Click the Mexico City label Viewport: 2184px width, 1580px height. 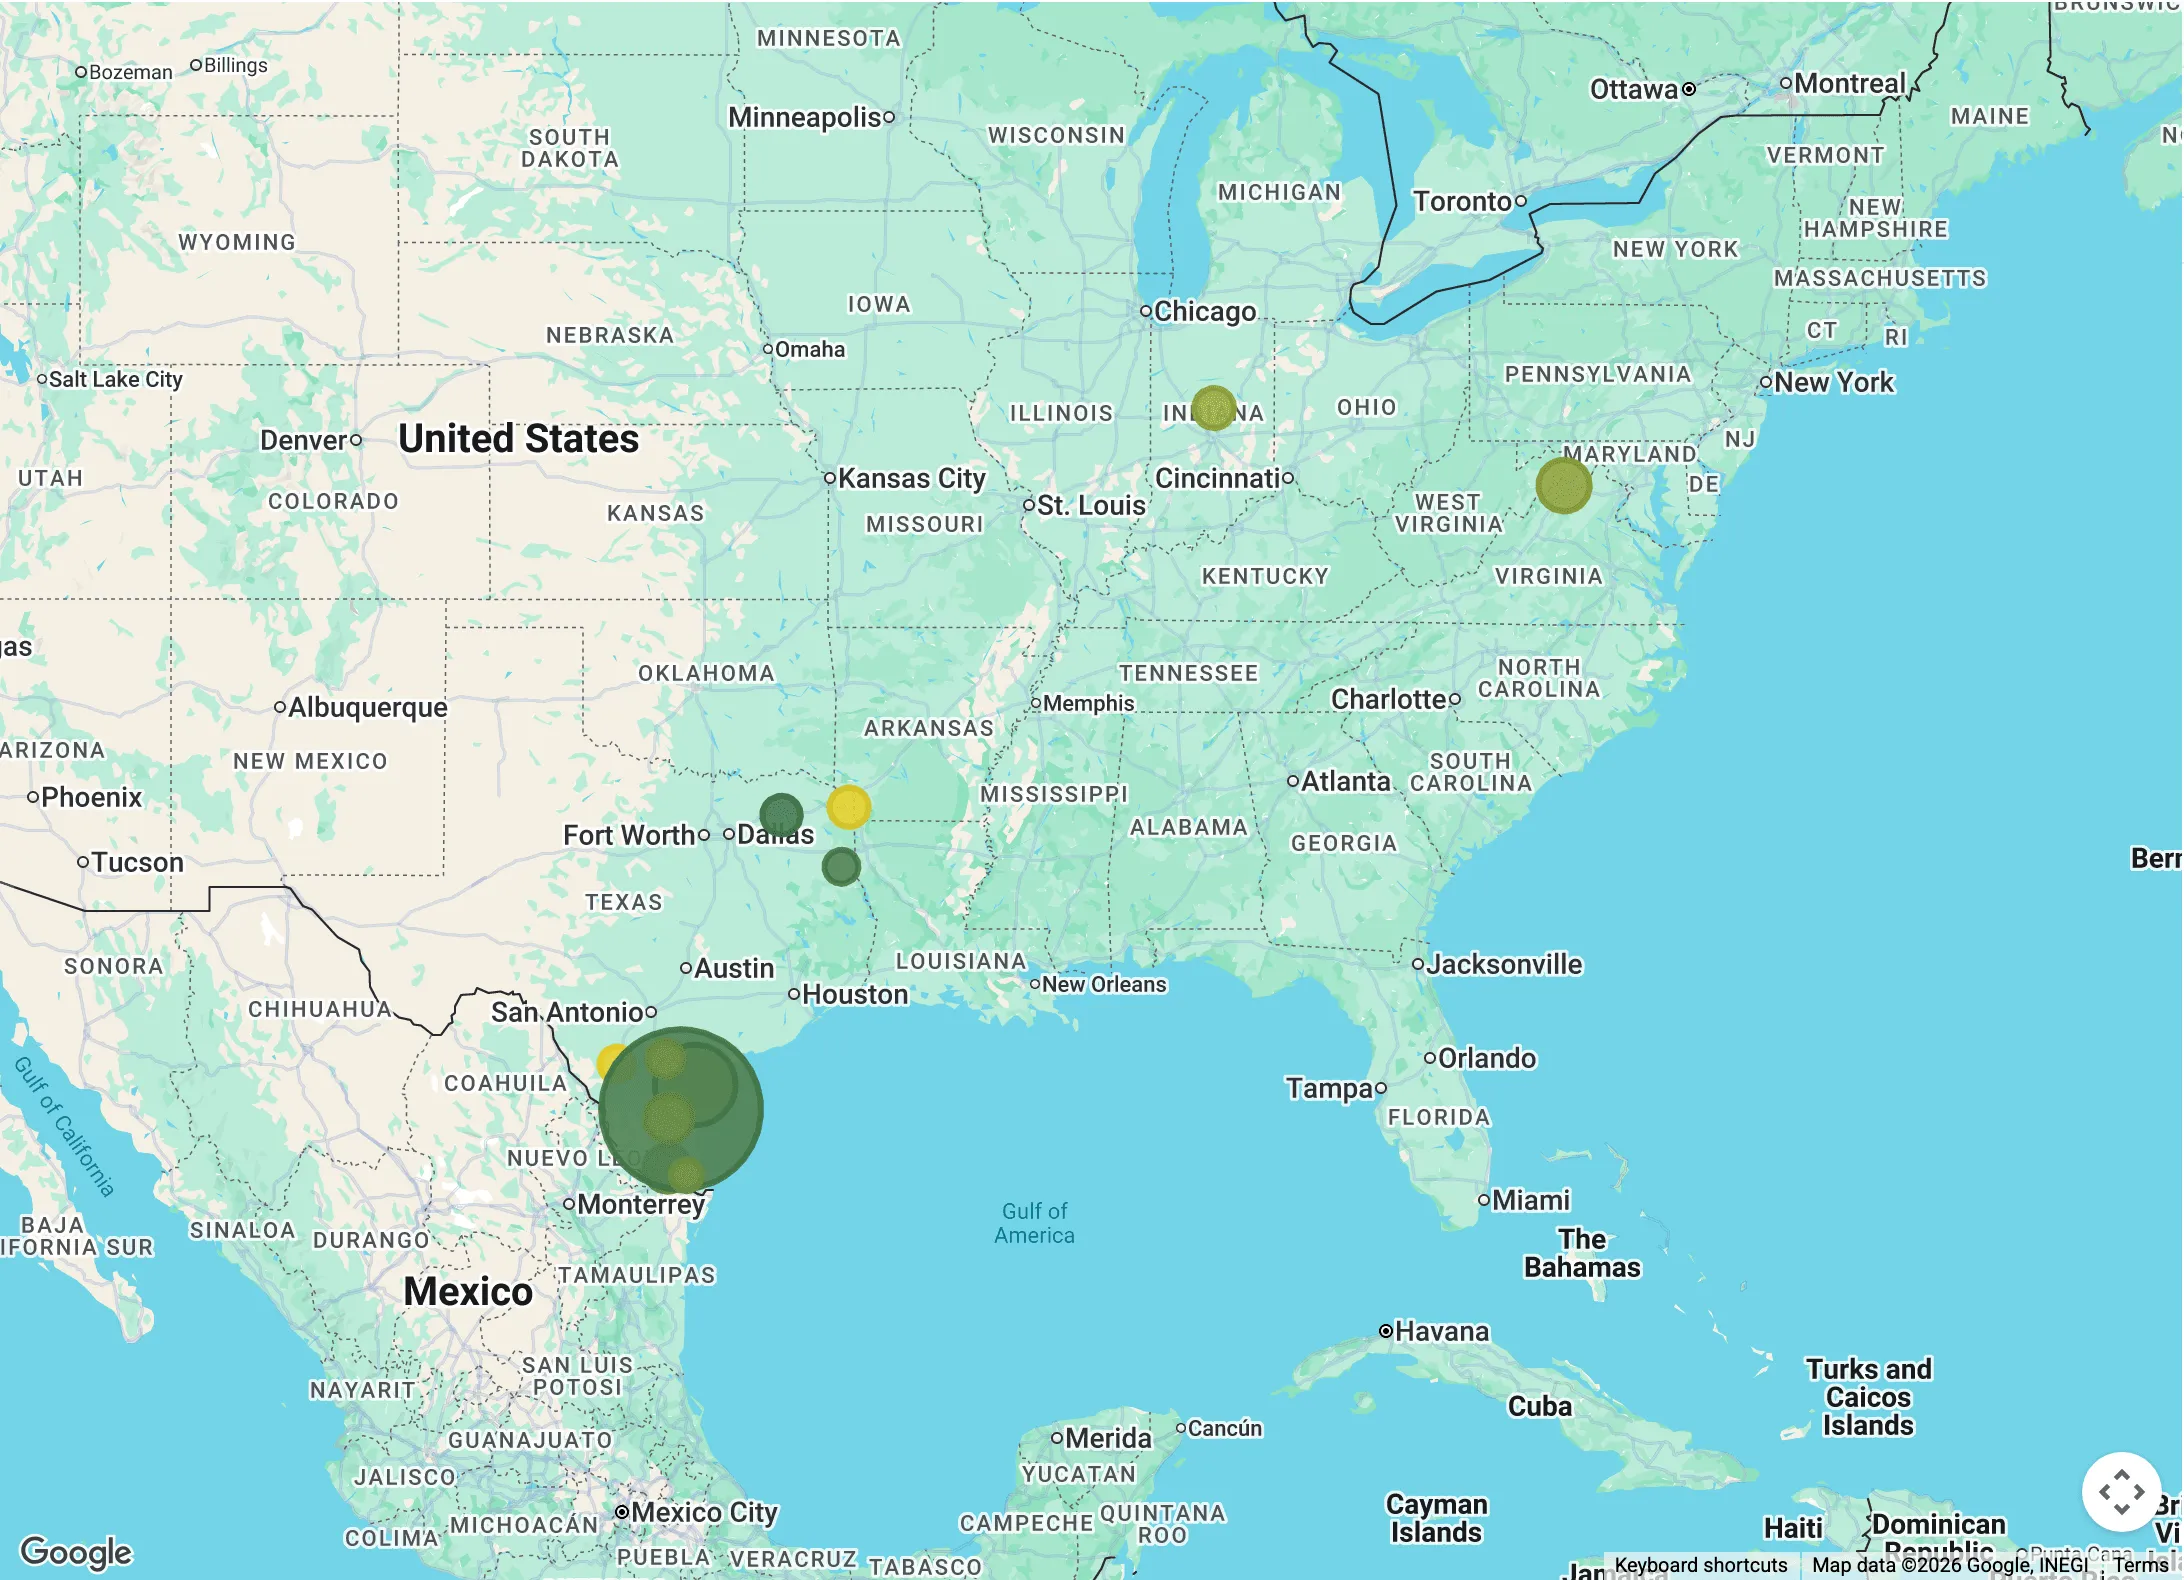704,1512
